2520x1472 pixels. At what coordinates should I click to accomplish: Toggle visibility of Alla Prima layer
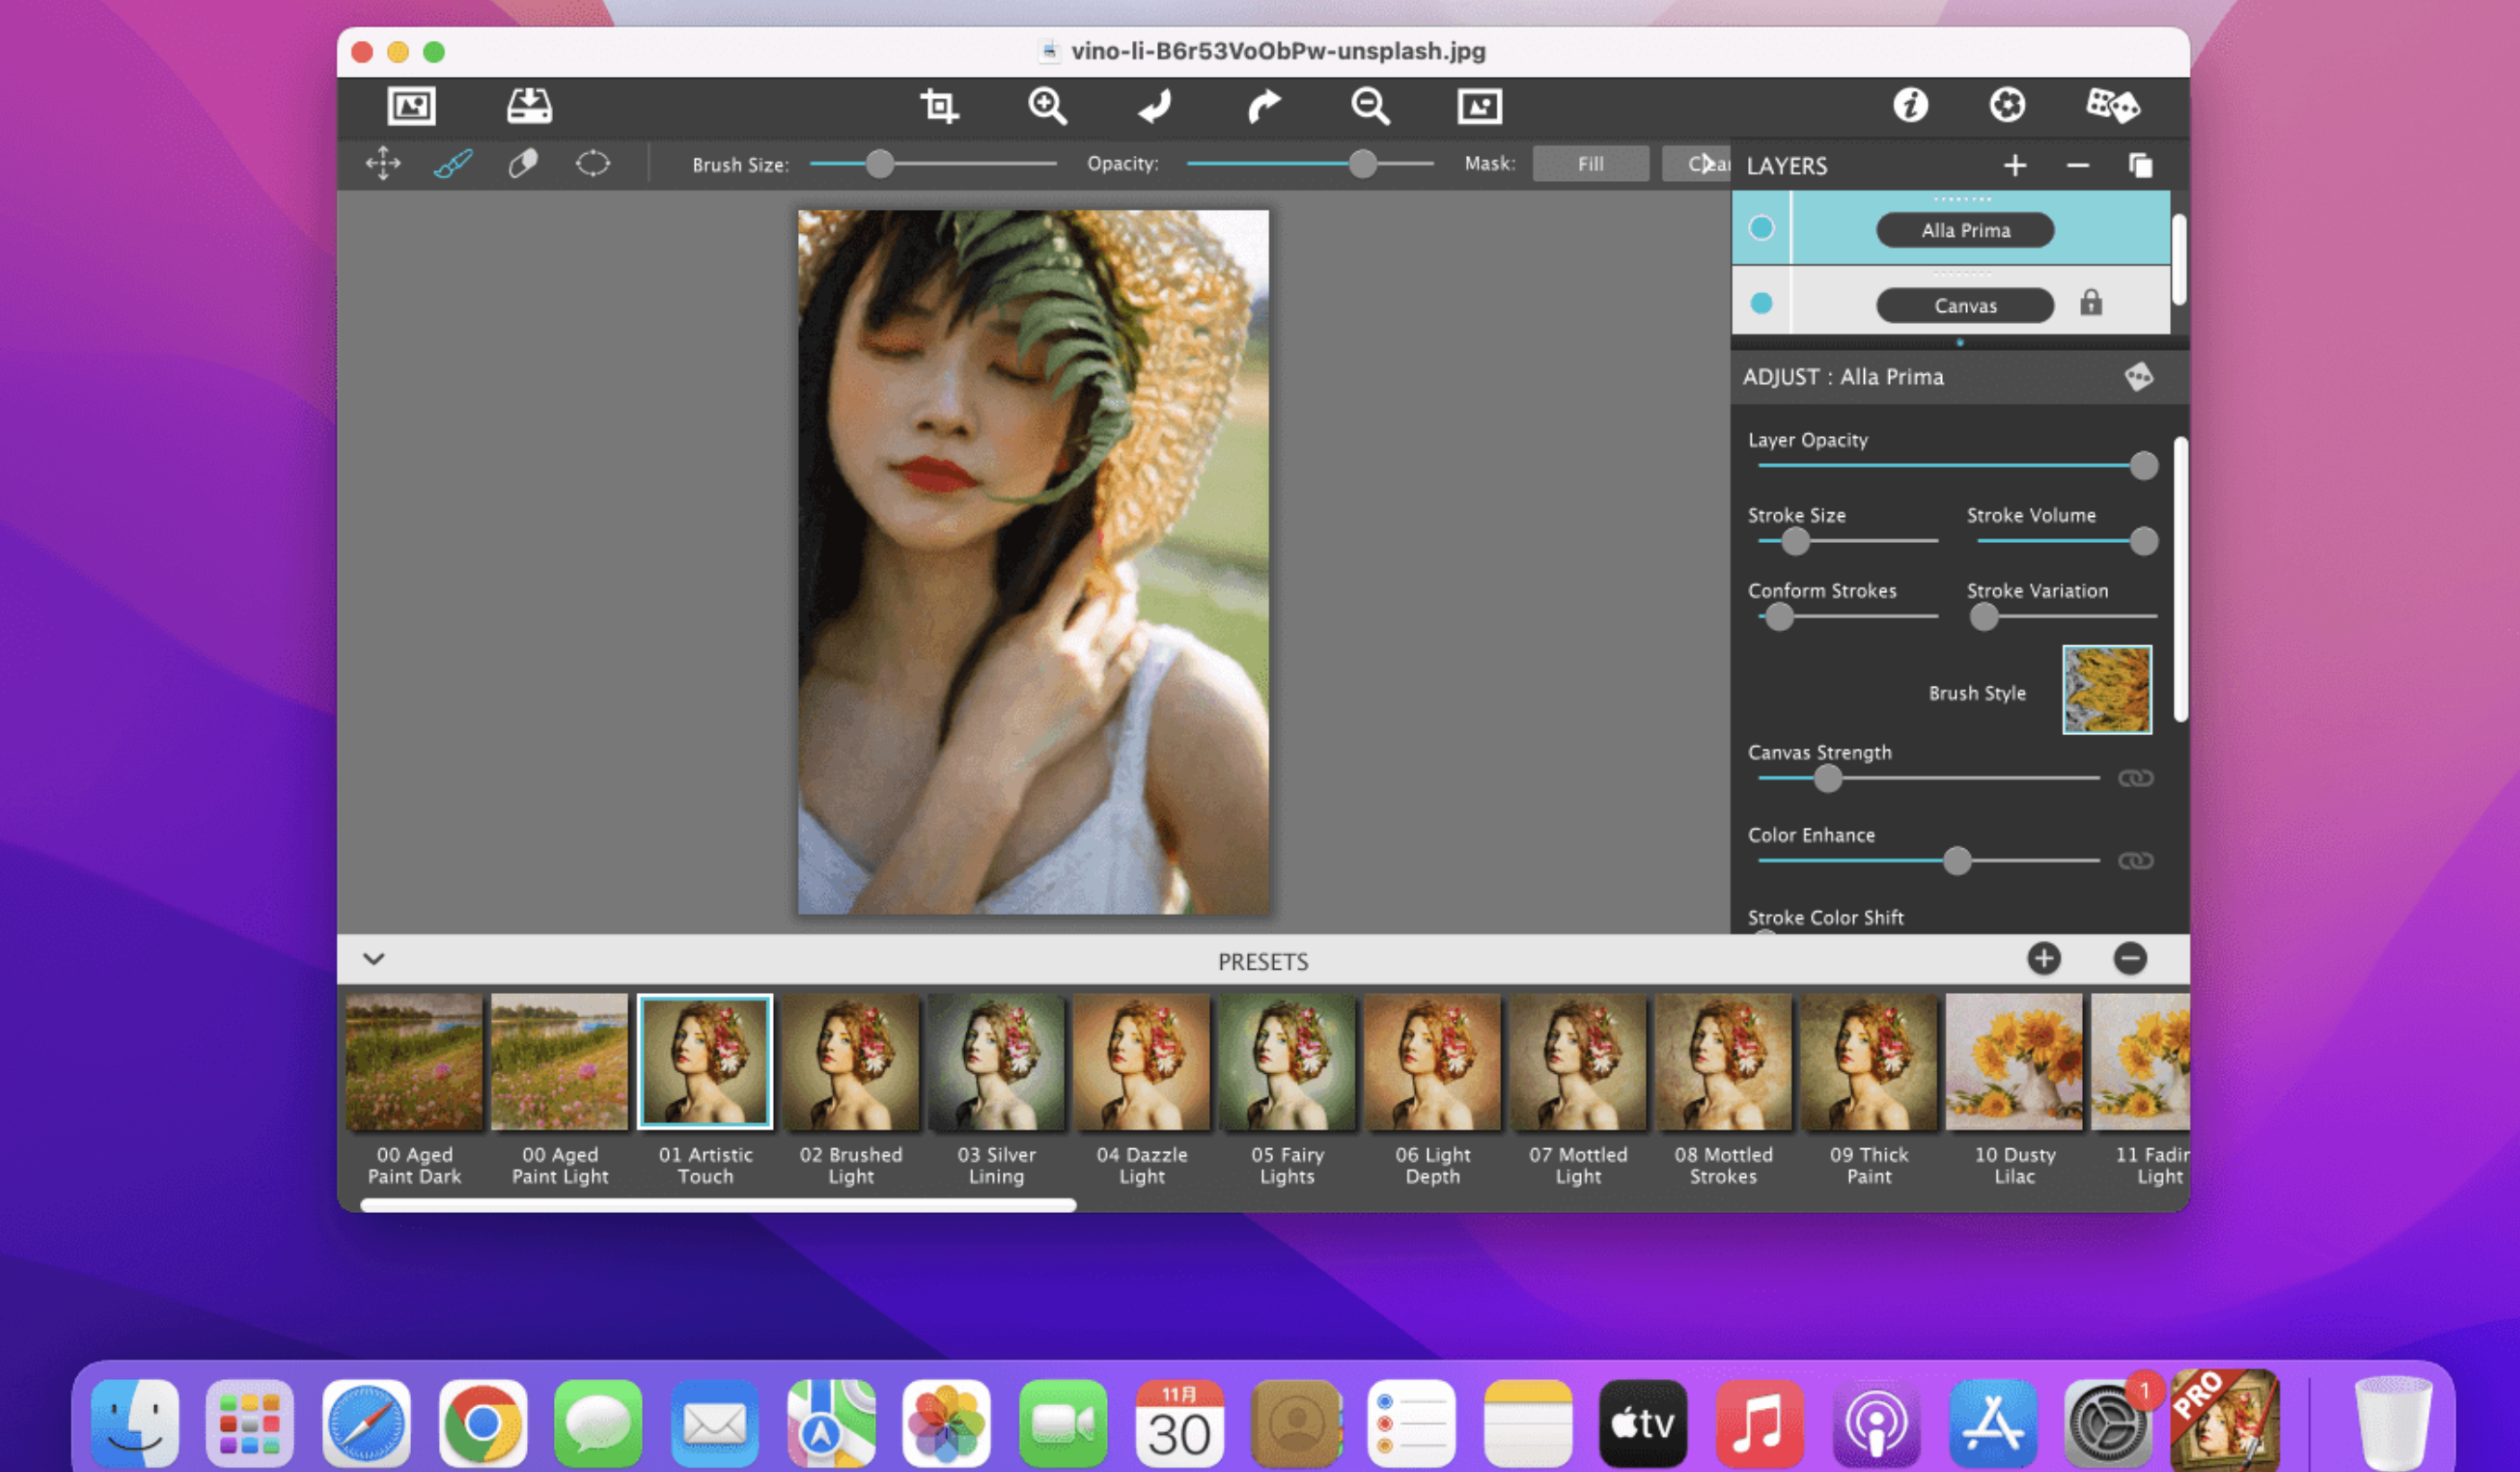[x=1762, y=227]
